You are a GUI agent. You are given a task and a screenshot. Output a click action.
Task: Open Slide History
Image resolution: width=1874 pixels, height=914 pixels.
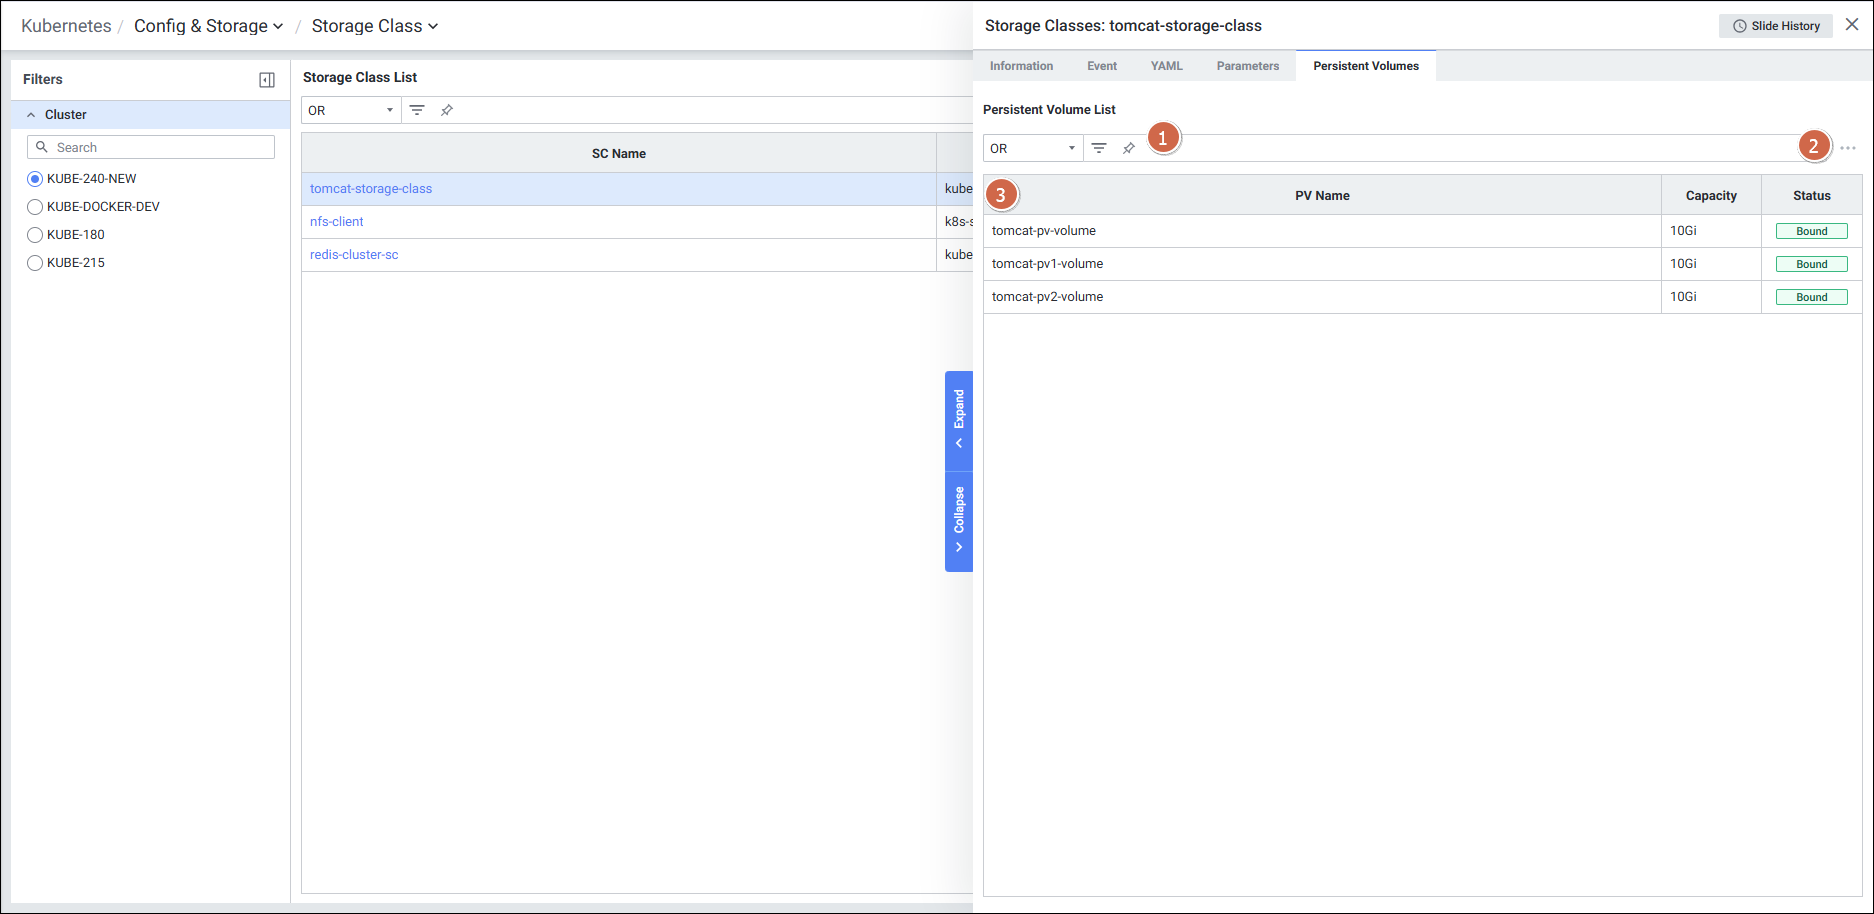1776,26
